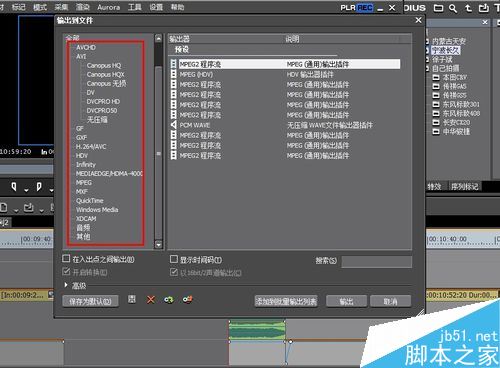Click the folder icon next to 中华骏捷
The height and width of the screenshot is (368, 500).
pyautogui.click(x=436, y=131)
